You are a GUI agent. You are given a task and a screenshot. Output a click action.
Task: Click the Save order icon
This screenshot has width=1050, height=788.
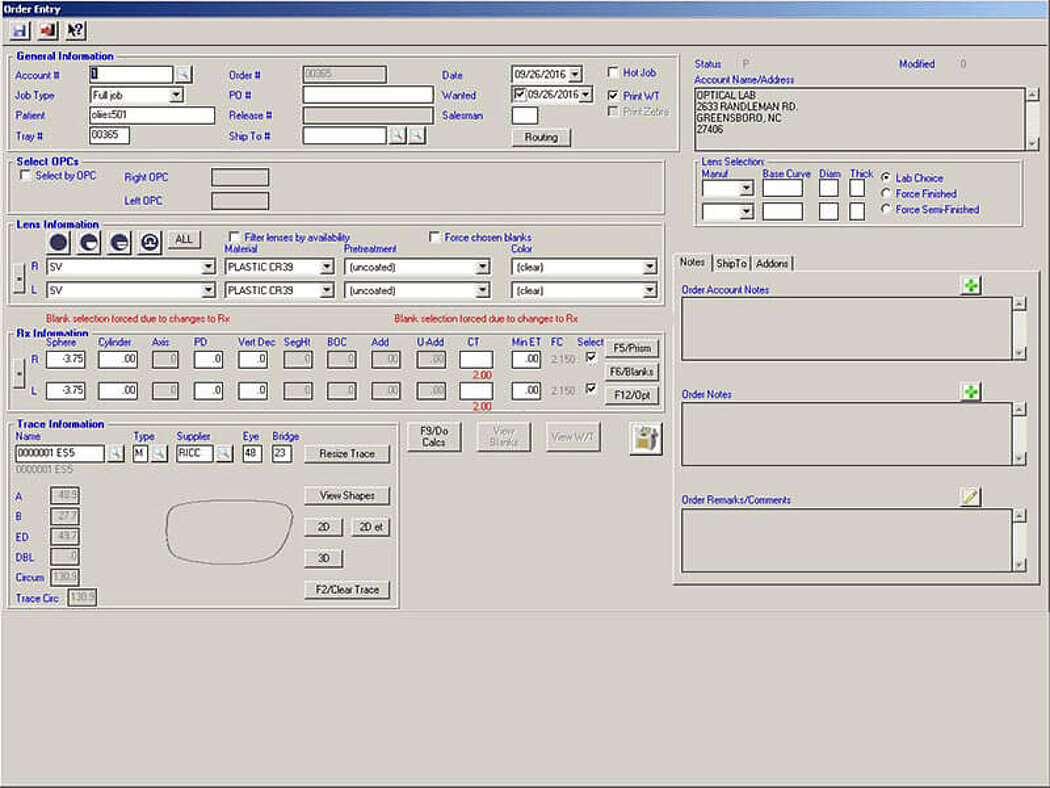(18, 30)
